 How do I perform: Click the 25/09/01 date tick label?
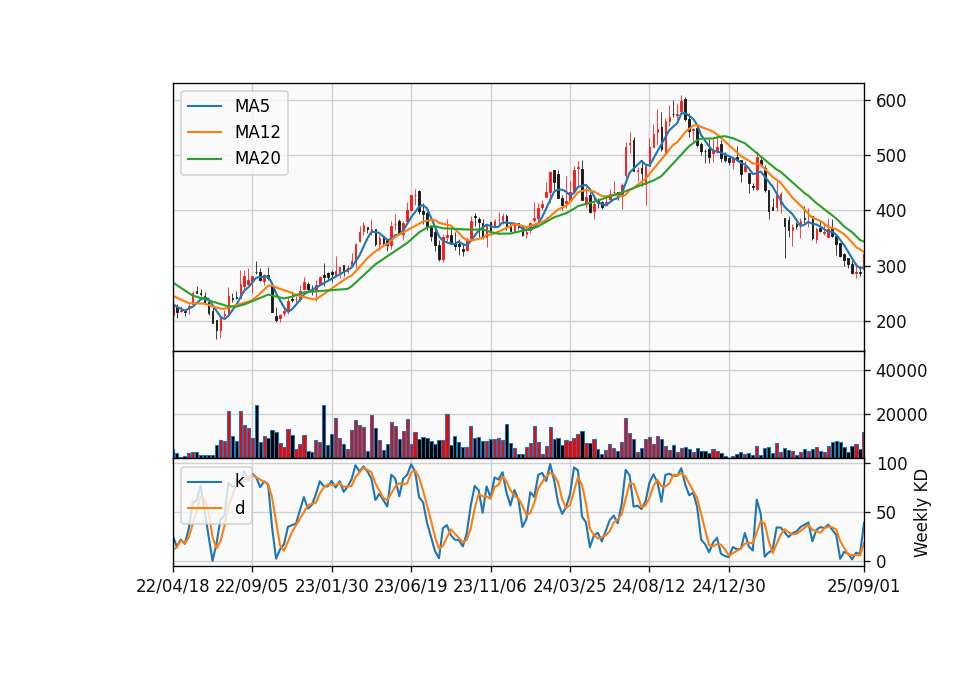[864, 587]
